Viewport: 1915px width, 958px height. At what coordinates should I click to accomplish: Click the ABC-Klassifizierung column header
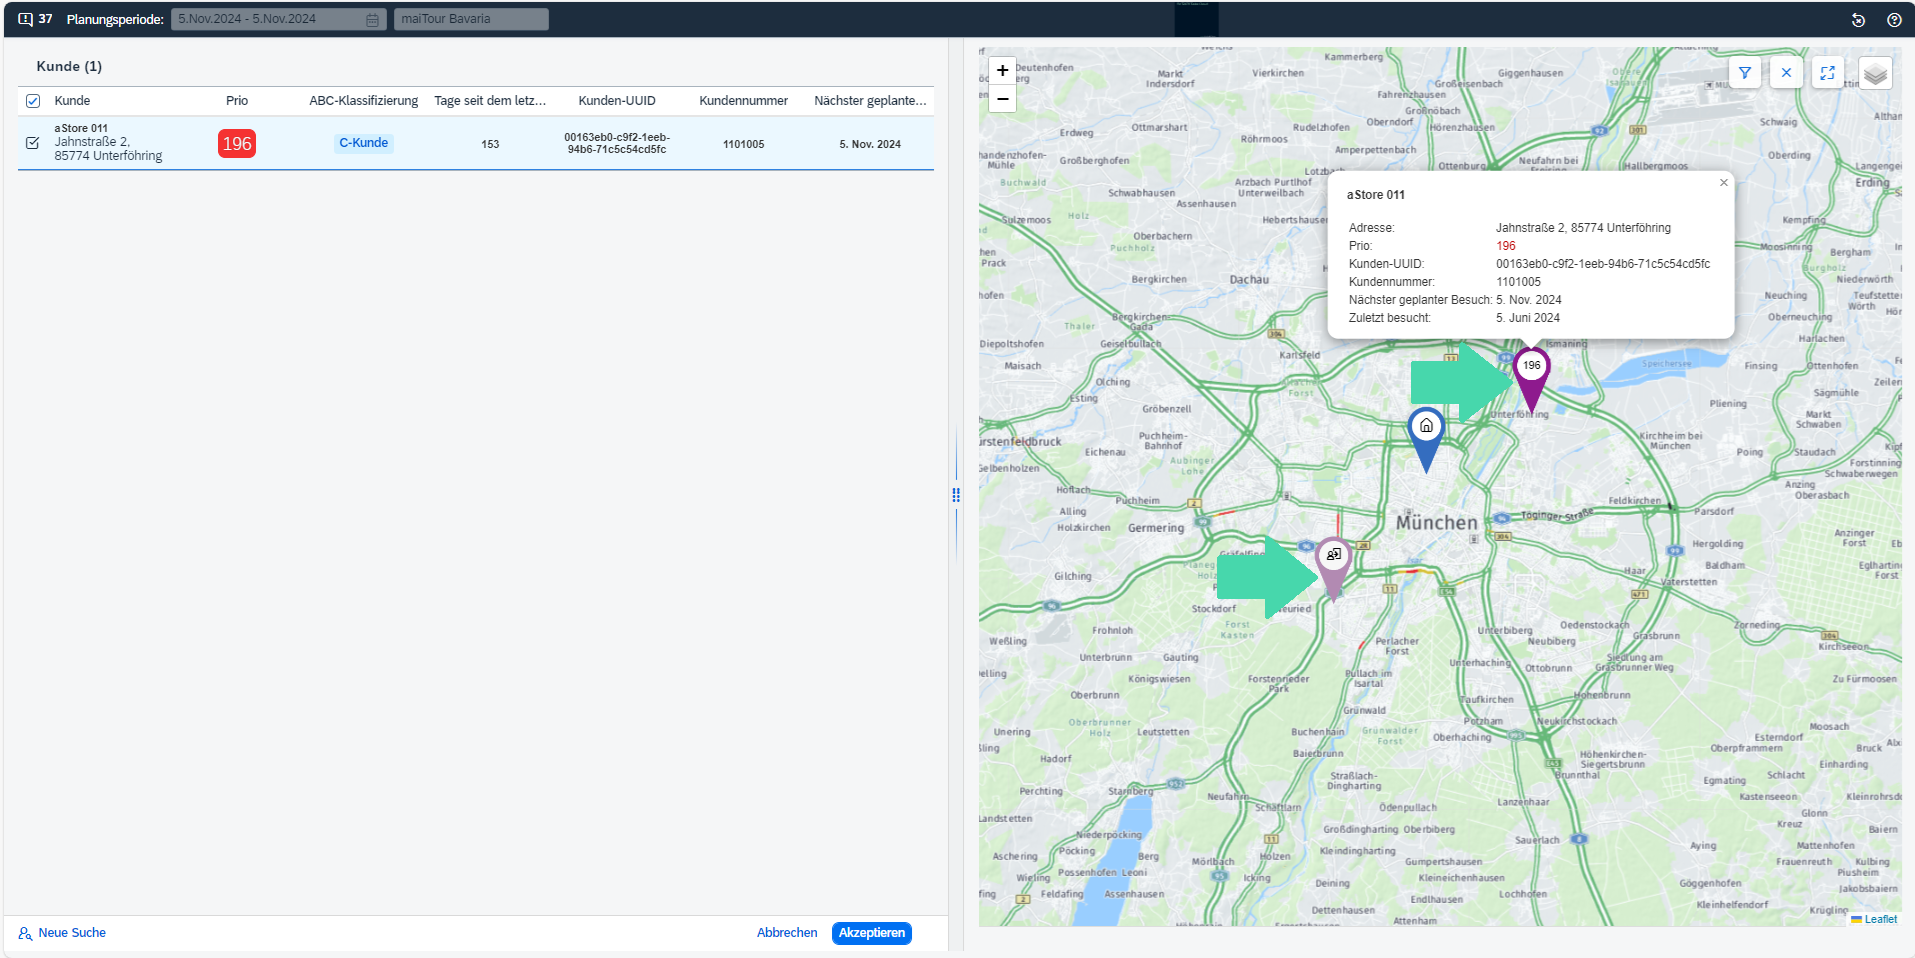coord(364,101)
